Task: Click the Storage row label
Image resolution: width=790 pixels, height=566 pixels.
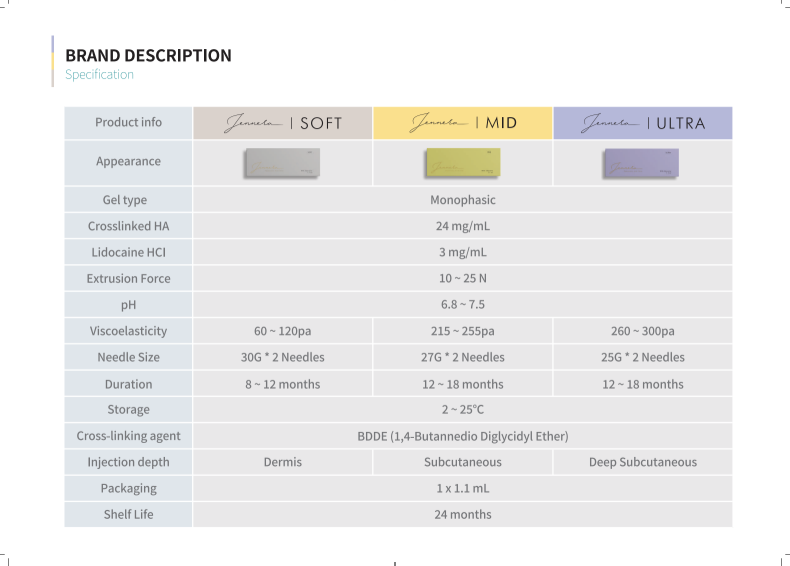Action: 128,409
